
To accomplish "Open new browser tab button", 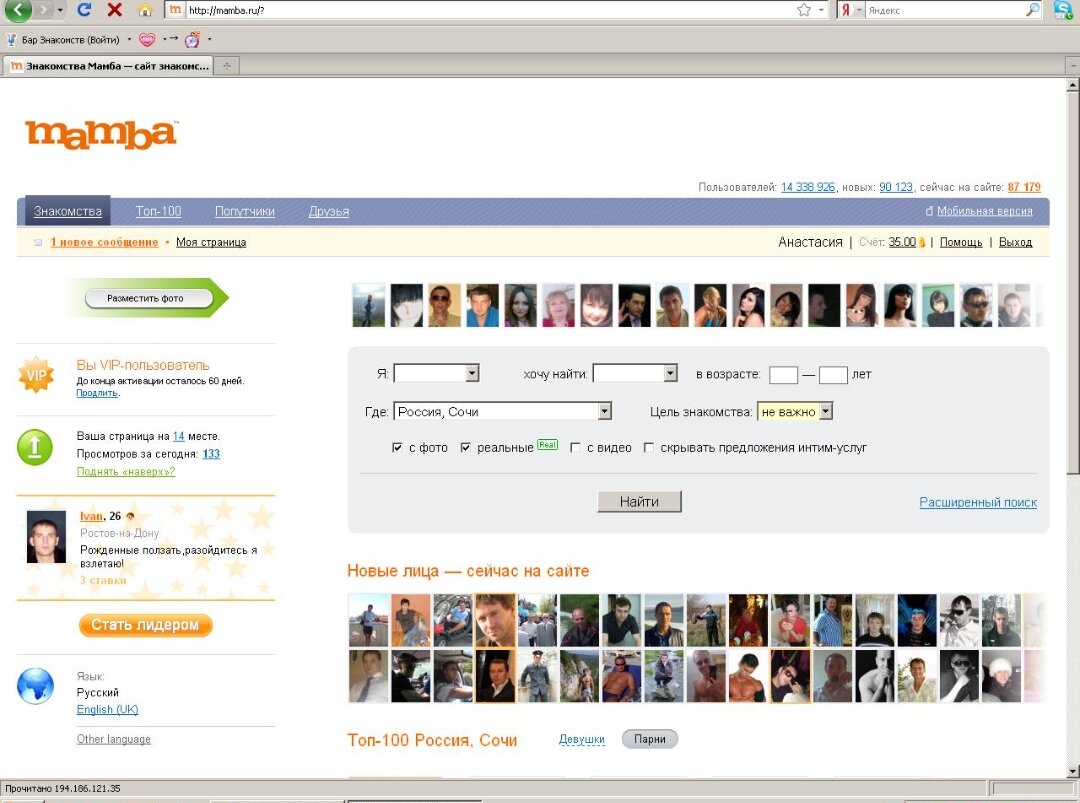I will (x=227, y=65).
